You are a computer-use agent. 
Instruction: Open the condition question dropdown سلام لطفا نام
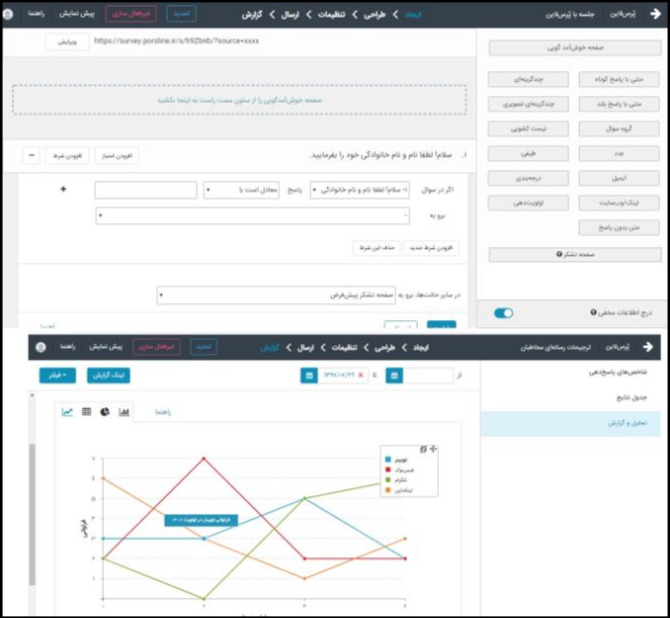[x=360, y=190]
